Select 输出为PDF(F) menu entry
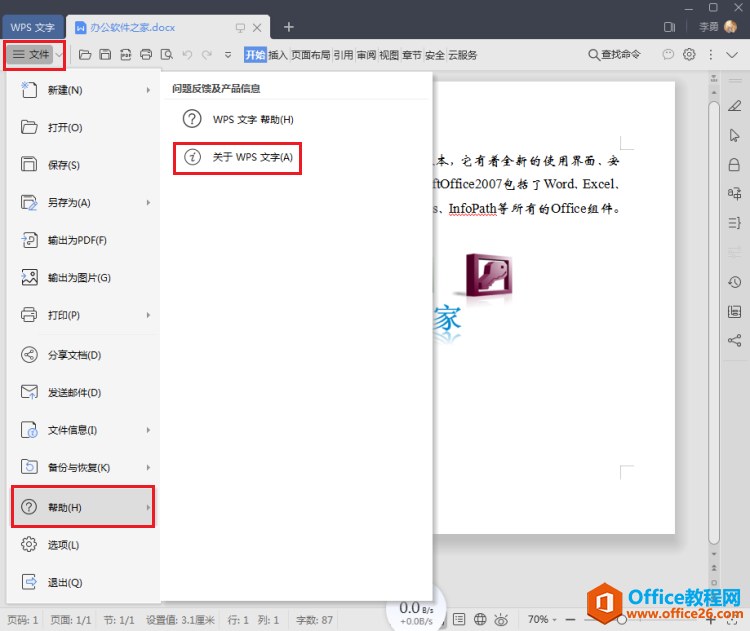 point(83,240)
